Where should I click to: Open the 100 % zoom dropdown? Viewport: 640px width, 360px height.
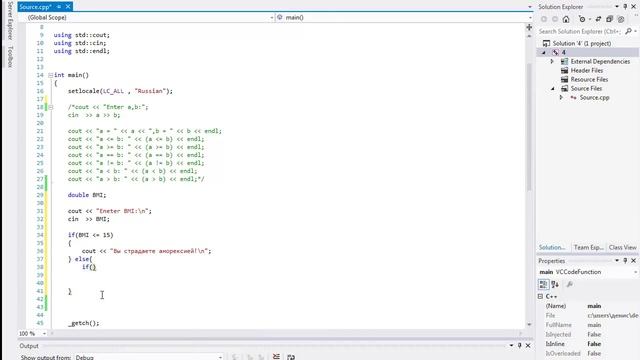44,333
